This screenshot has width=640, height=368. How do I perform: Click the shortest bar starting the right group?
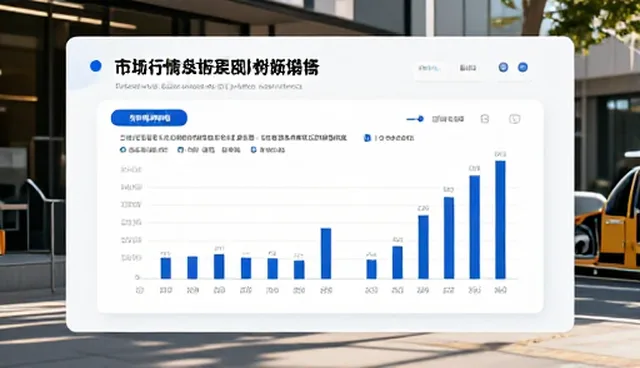pos(371,269)
